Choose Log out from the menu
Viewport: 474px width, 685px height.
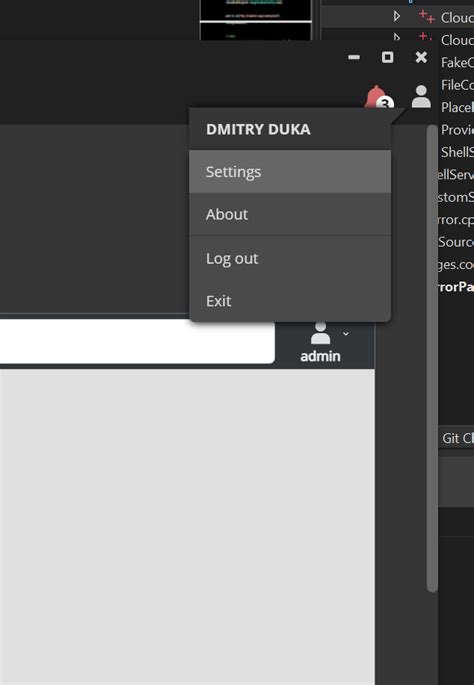click(290, 258)
